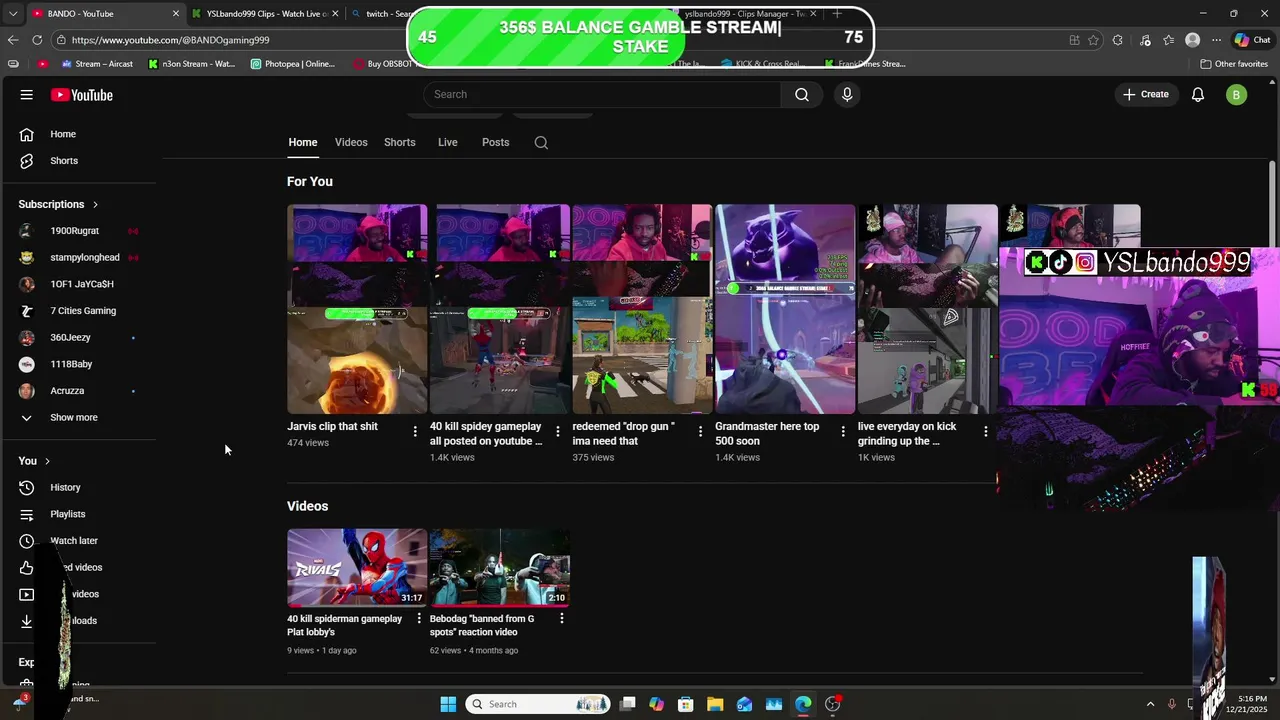
Task: Switch to channel Live tab
Action: [448, 142]
